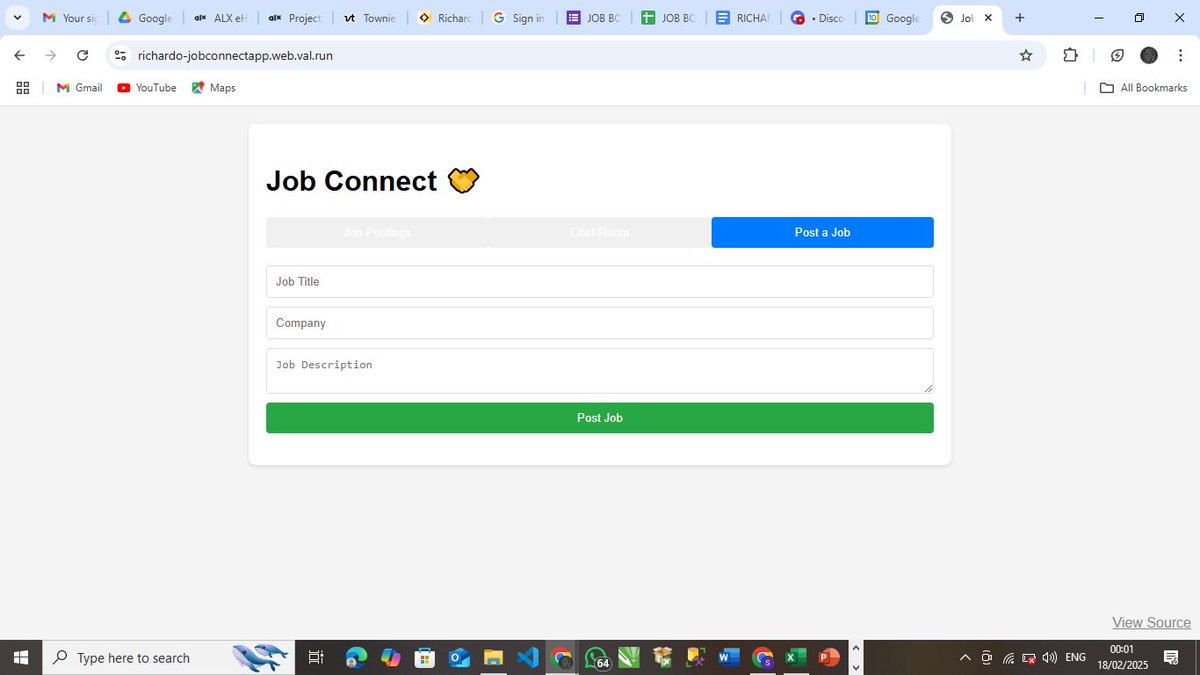Open the Google Calendar tab
The width and height of the screenshot is (1200, 675).
[x=893, y=18]
